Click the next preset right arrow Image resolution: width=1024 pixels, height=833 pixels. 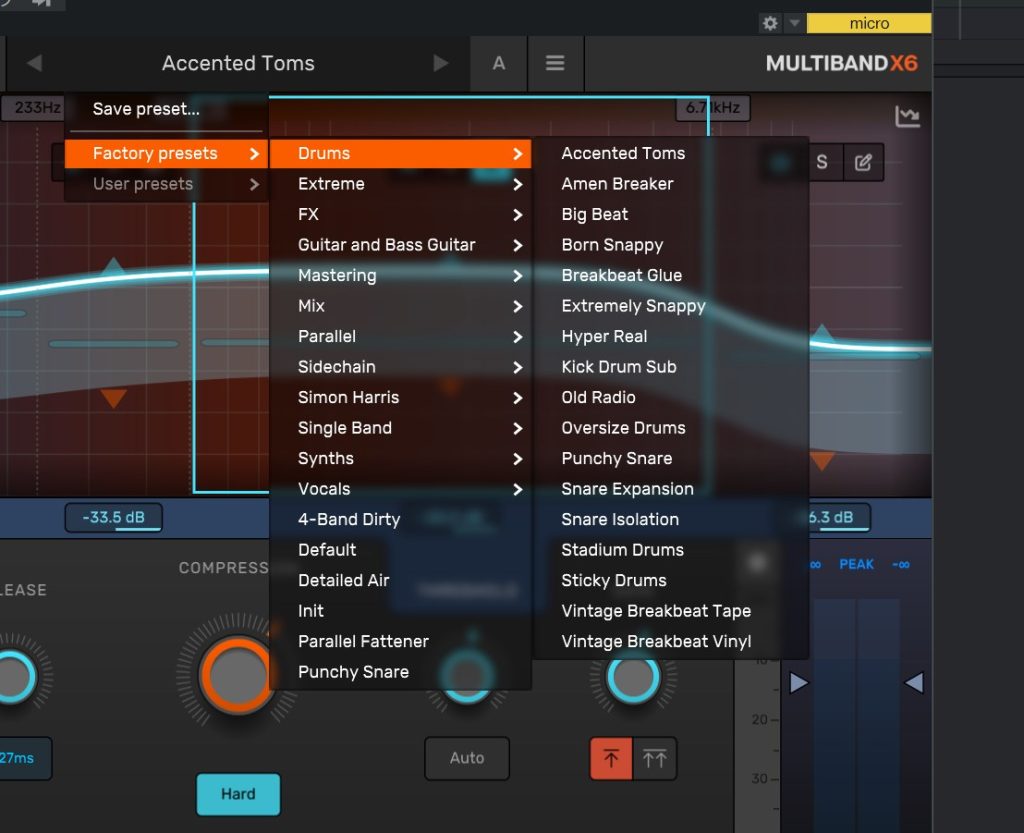pyautogui.click(x=441, y=63)
